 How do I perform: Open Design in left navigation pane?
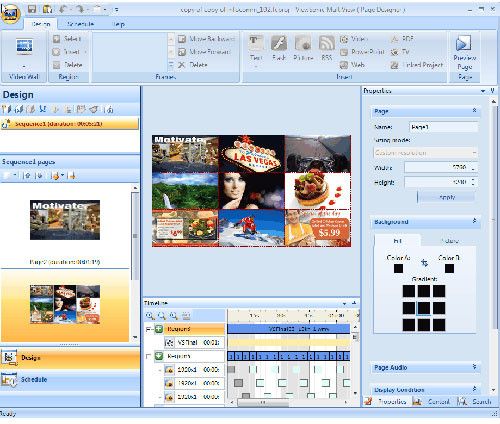click(70, 358)
